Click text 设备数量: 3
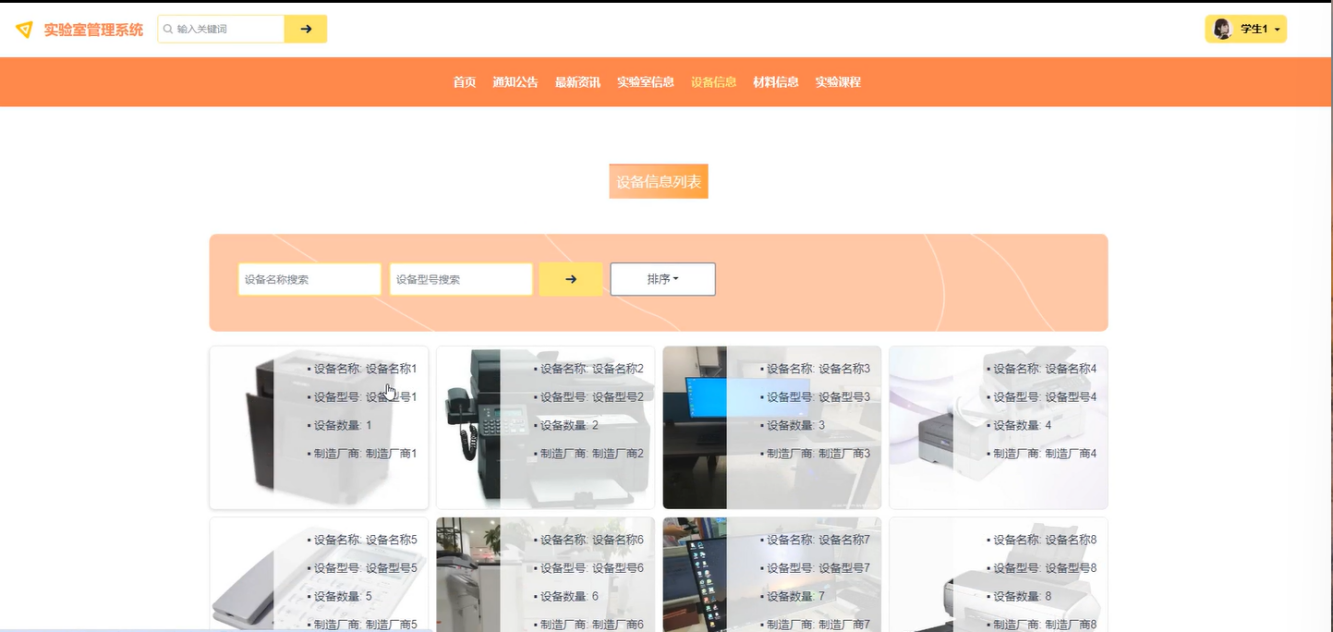 (x=796, y=425)
